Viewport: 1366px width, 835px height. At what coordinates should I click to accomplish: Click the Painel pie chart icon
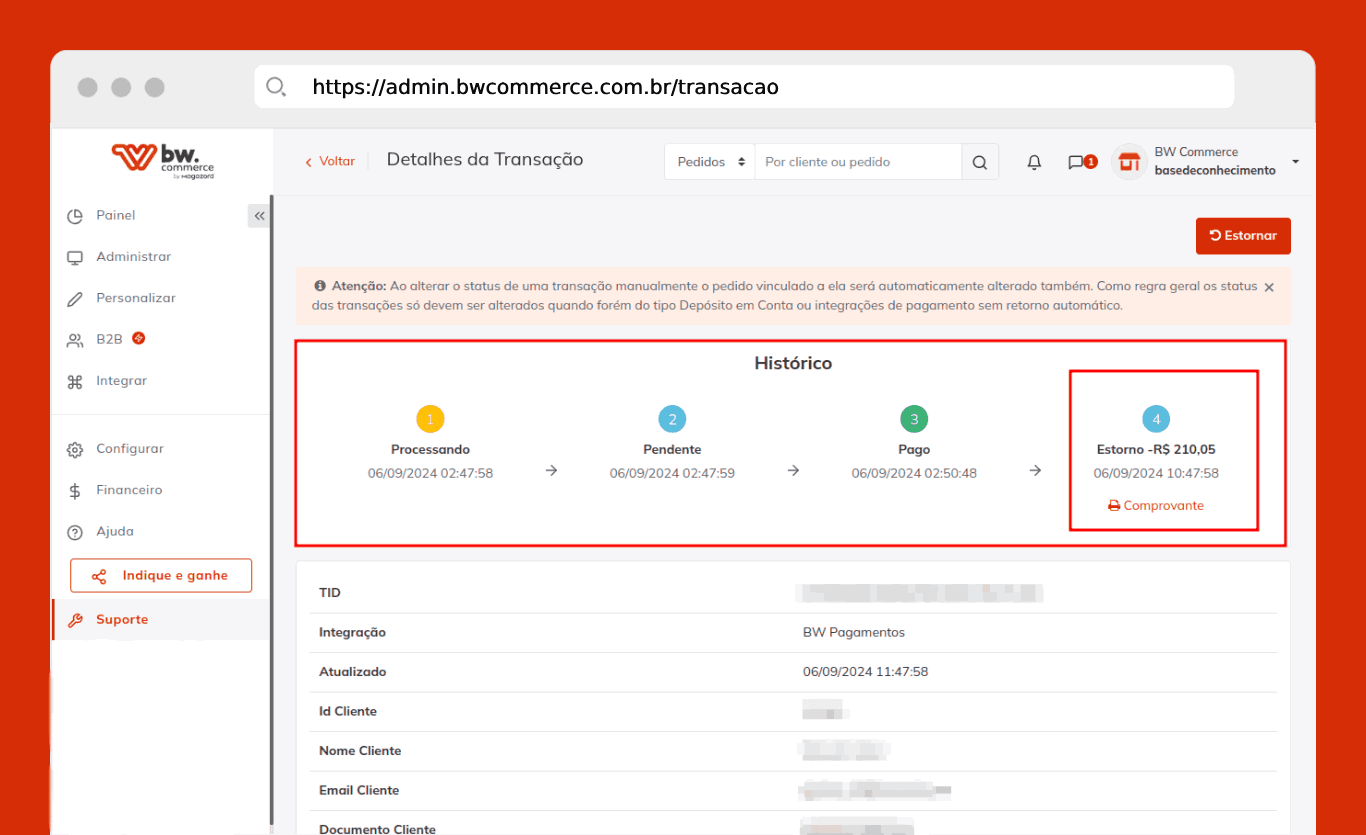point(75,216)
